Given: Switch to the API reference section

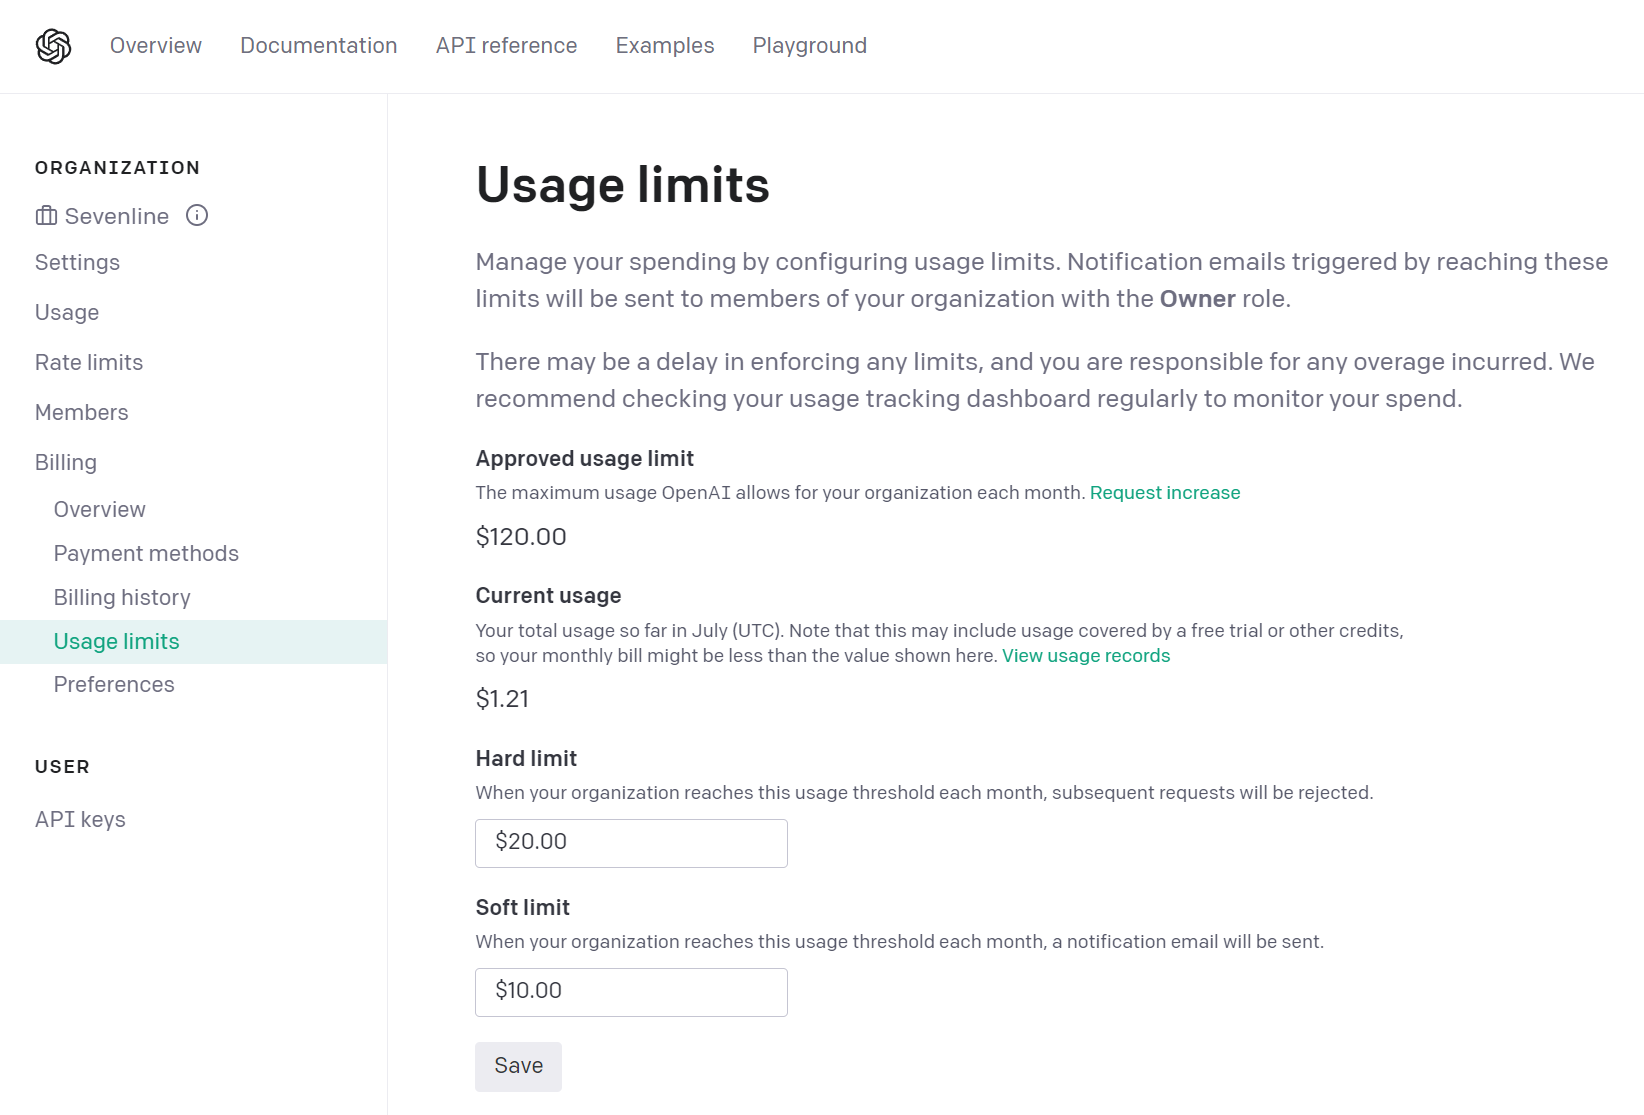Looking at the screenshot, I should point(506,45).
